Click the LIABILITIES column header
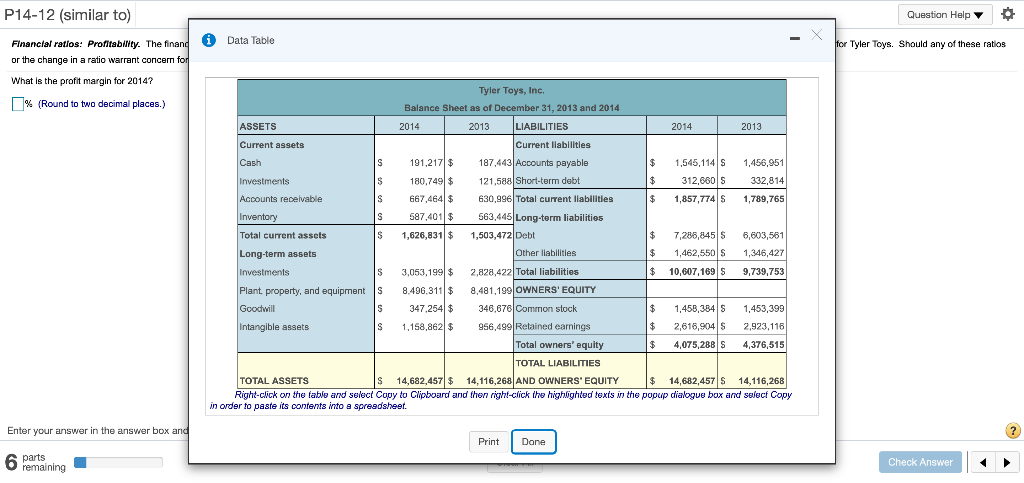This screenshot has height=483, width=1024. 541,127
